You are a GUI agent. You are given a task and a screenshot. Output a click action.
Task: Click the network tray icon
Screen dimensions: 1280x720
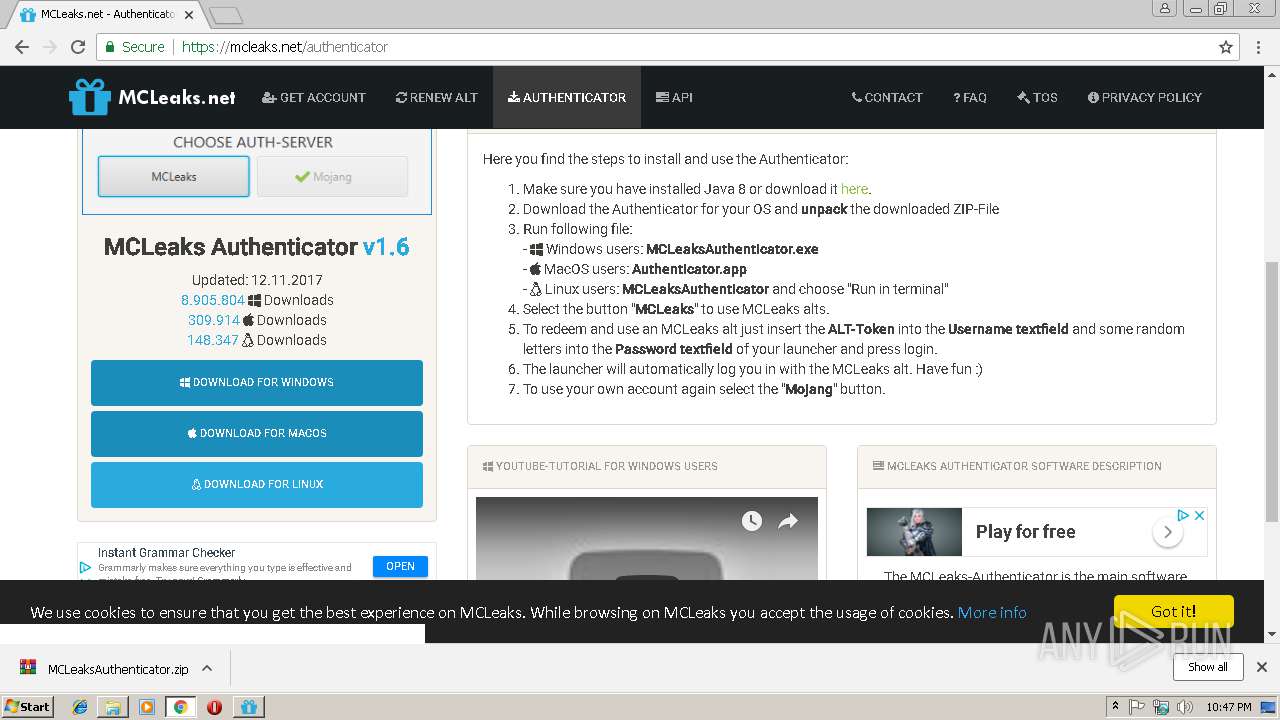point(1161,707)
